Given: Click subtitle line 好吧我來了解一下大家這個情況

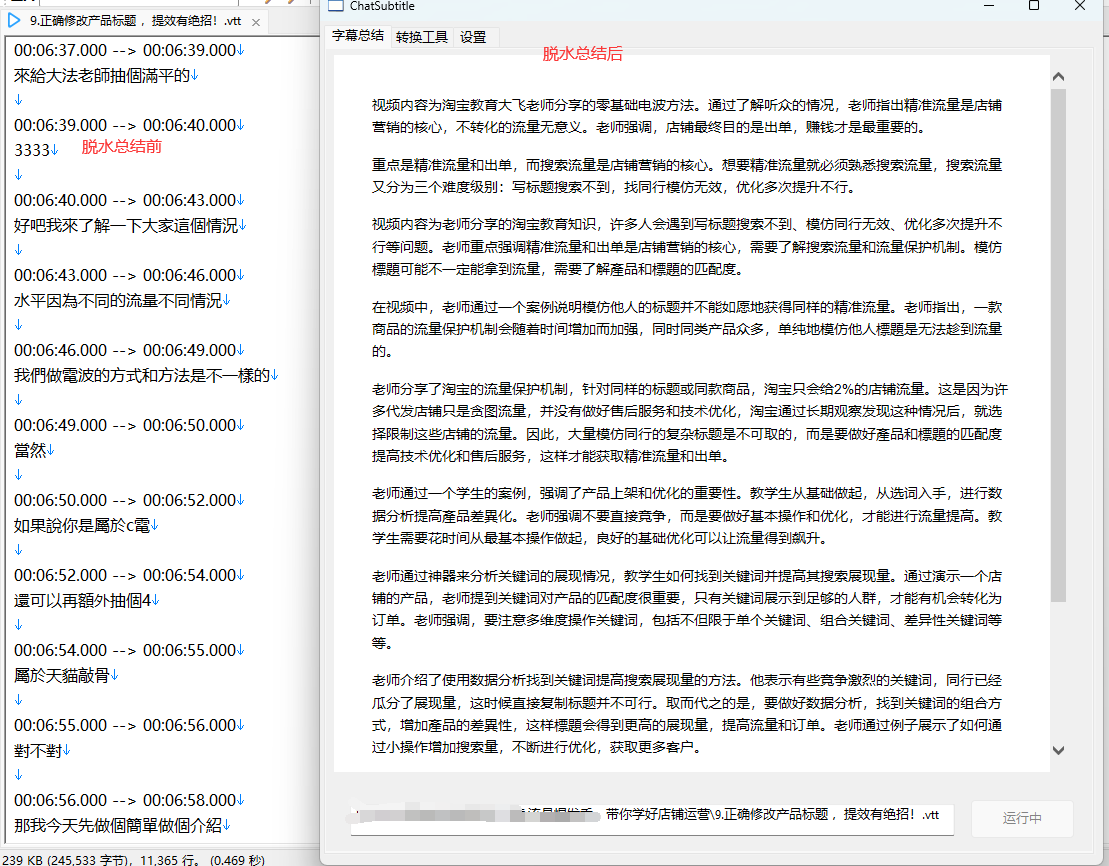Looking at the screenshot, I should click(126, 226).
